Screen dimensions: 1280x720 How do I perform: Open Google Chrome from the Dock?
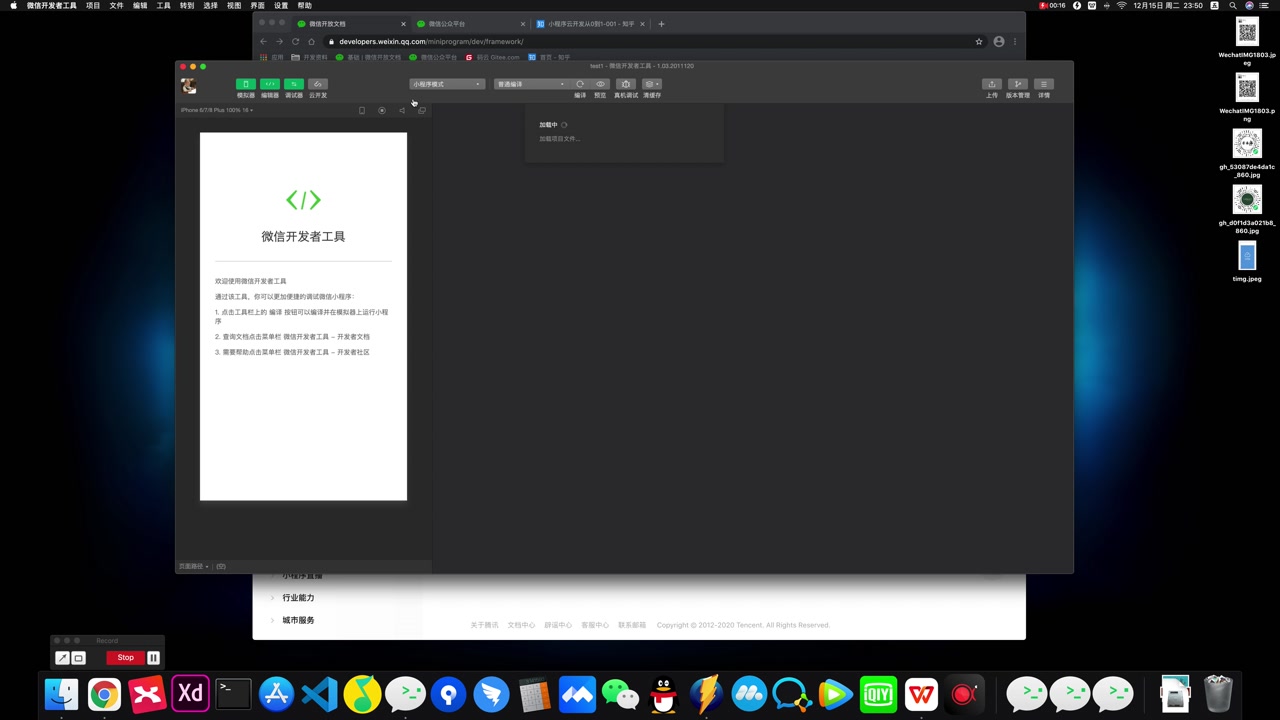104,694
